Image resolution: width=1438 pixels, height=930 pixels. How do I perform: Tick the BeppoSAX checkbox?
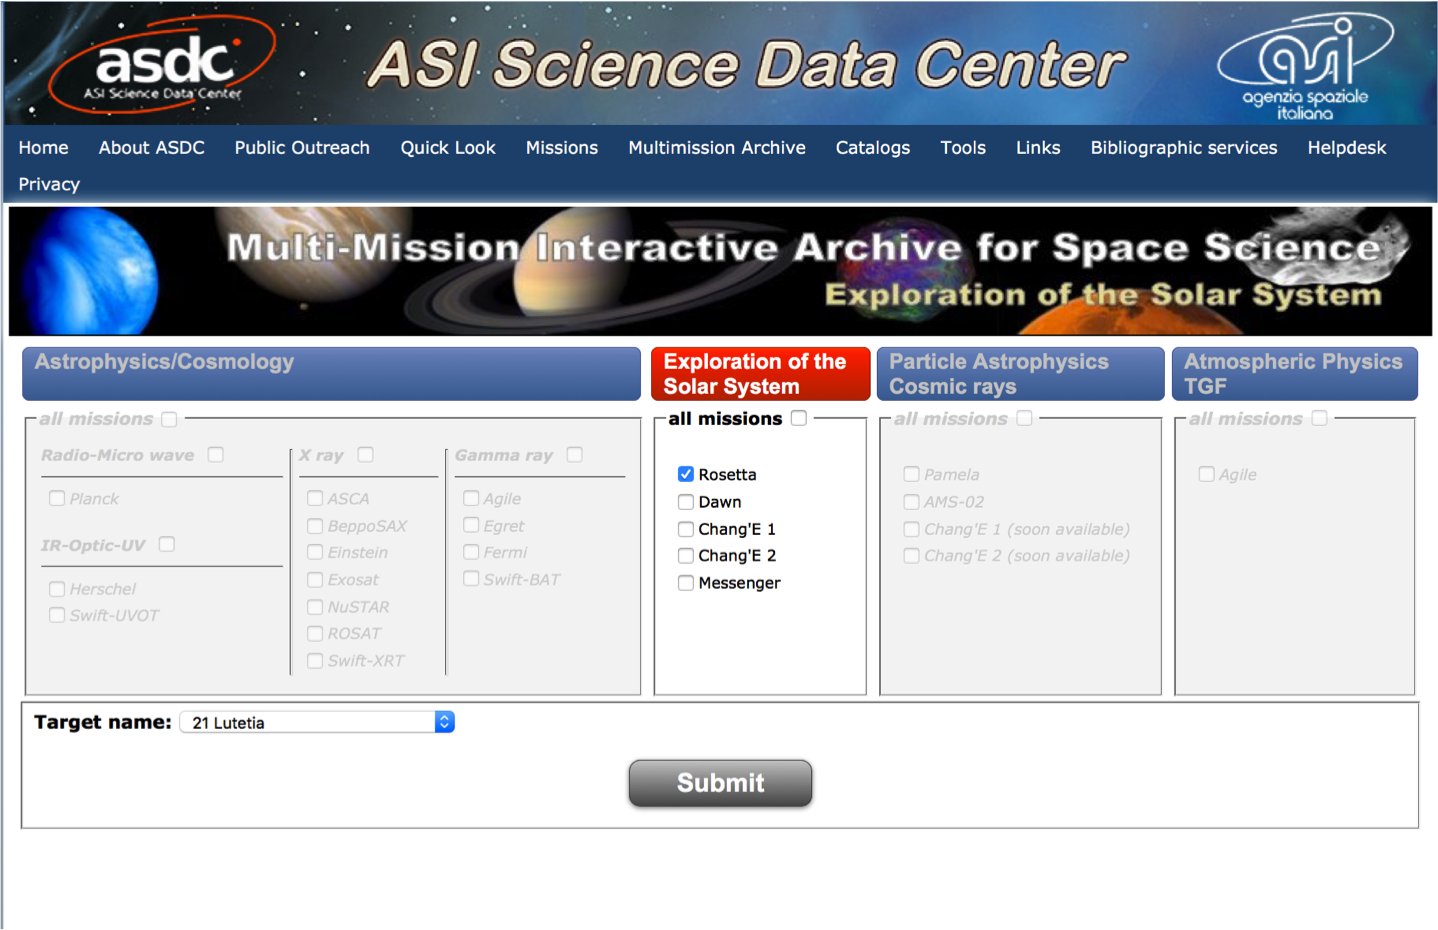click(315, 525)
